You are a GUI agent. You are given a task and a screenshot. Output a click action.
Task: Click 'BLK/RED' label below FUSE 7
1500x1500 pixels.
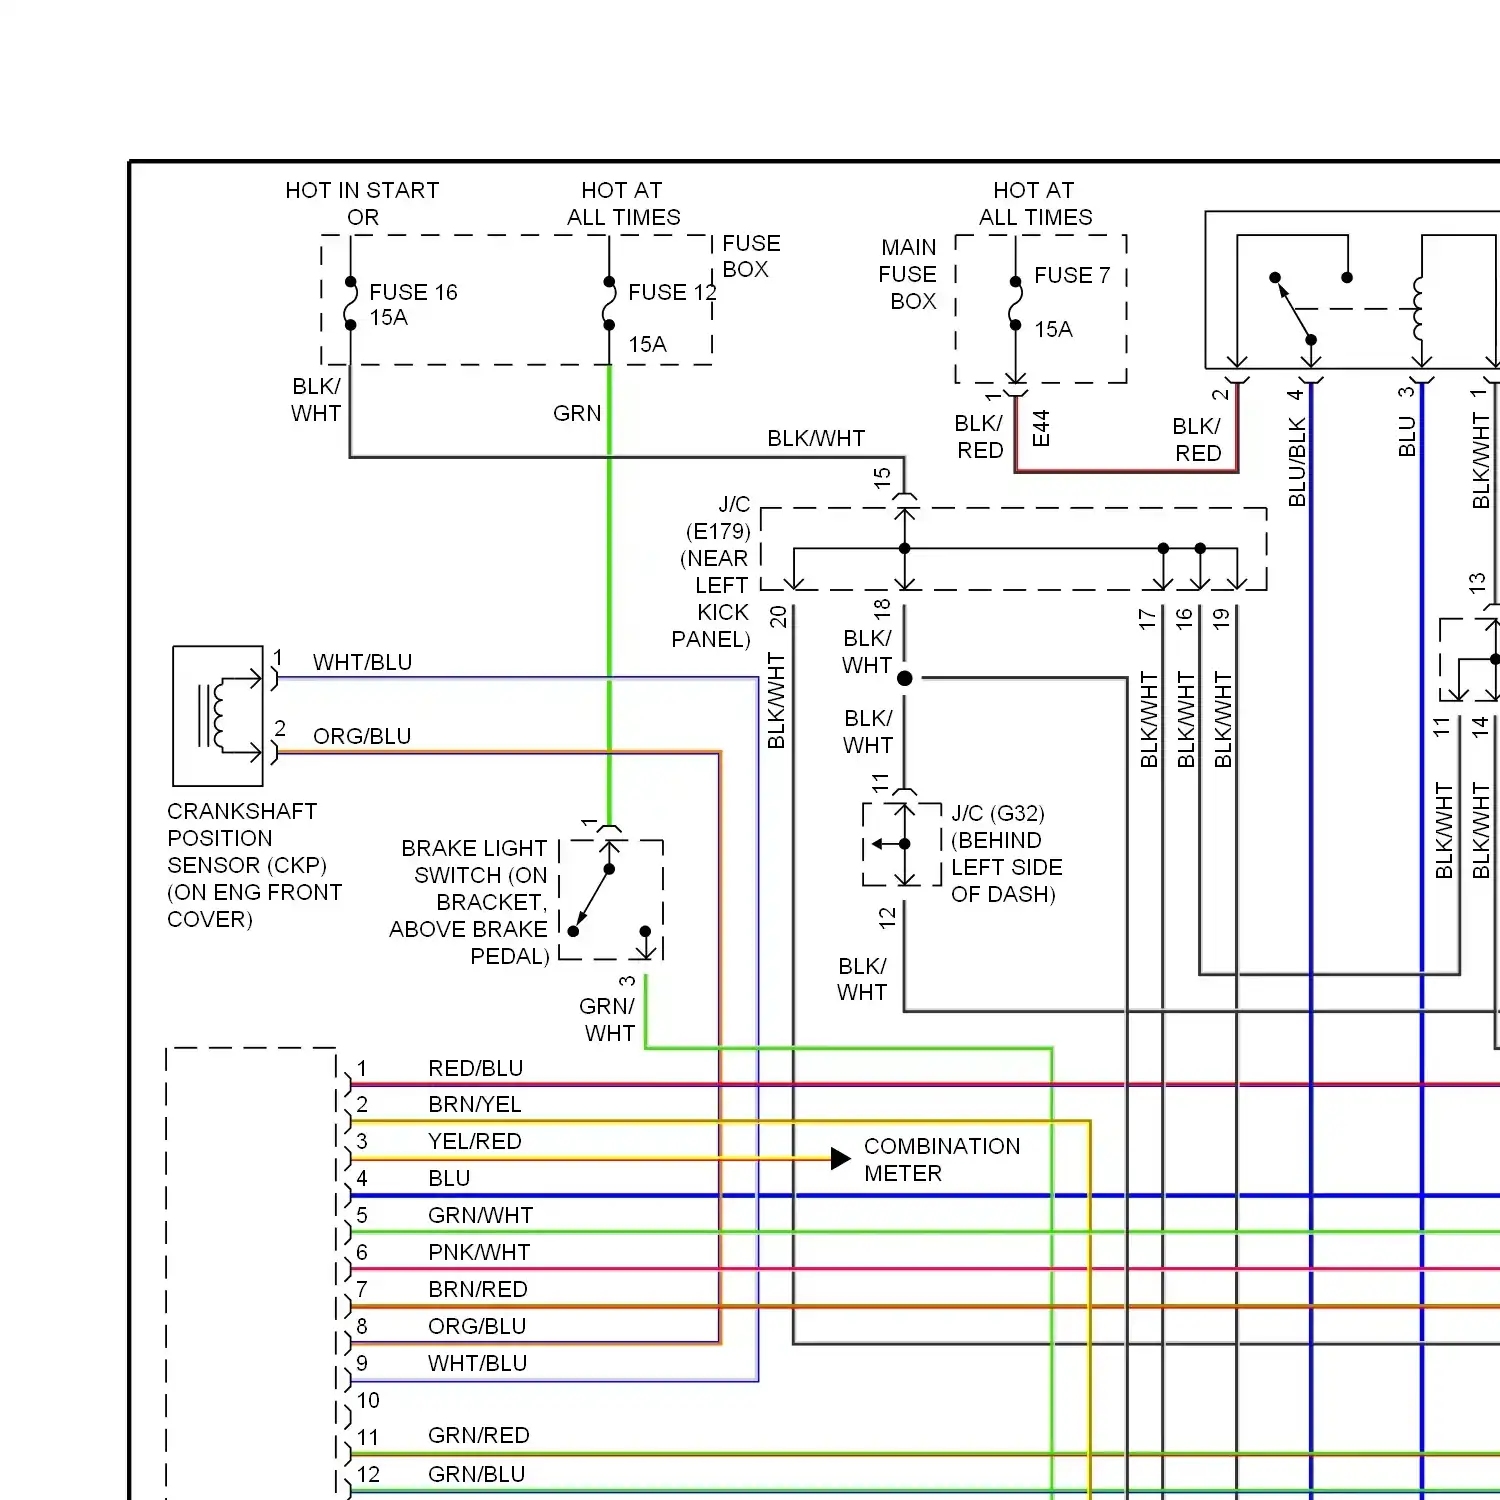(x=979, y=437)
